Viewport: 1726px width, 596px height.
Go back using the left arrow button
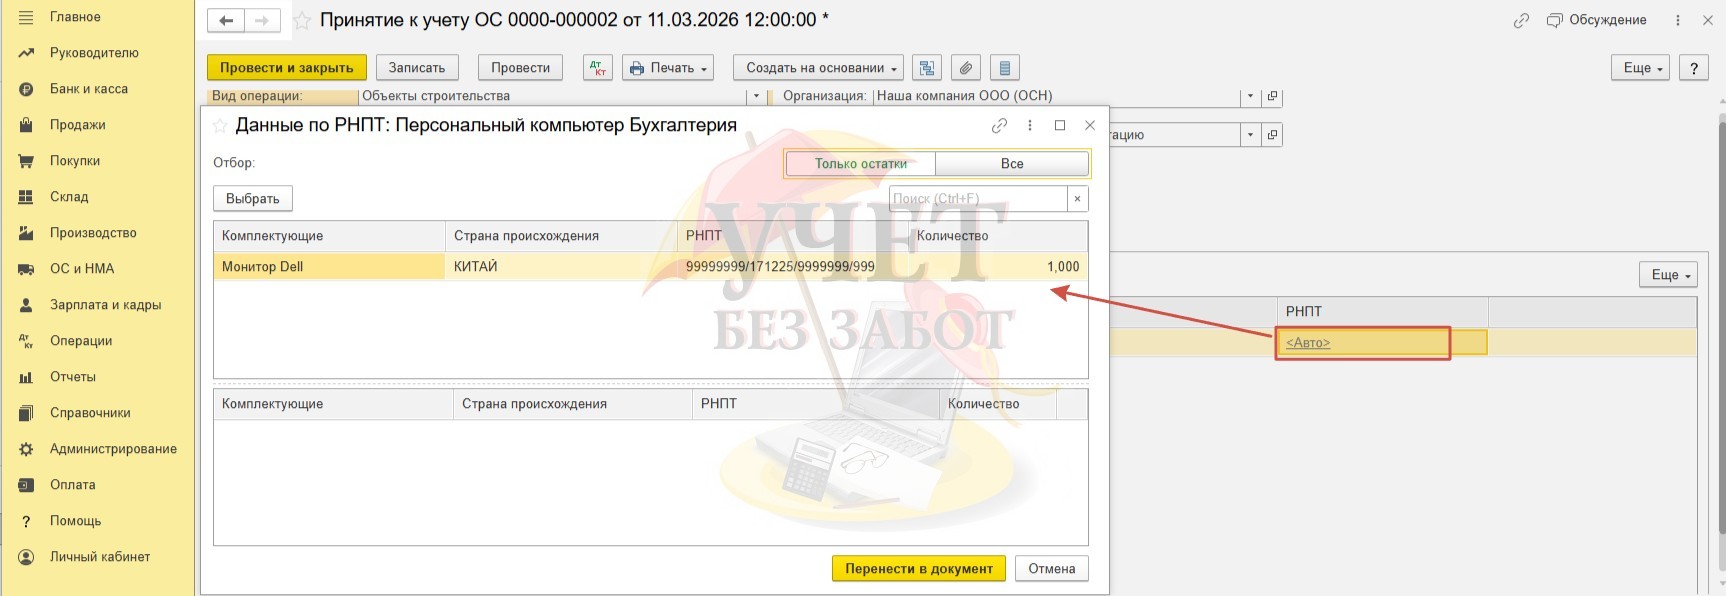(x=226, y=21)
